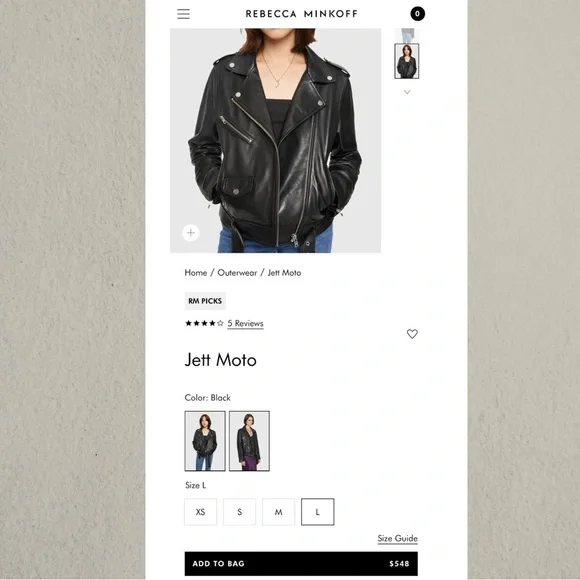Zoom product image with plus icon
The width and height of the screenshot is (580, 580).
pos(191,233)
